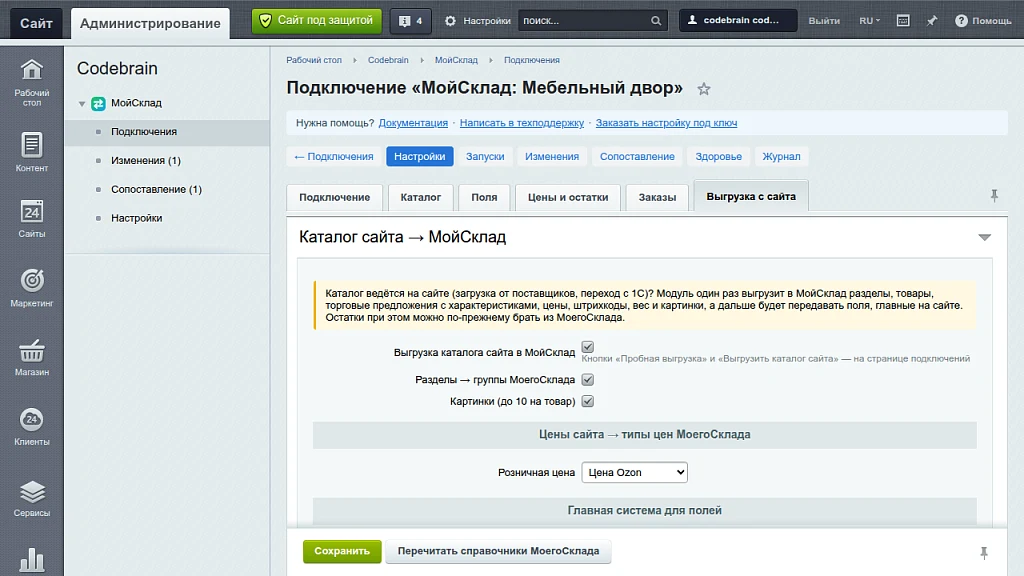This screenshot has height=576, width=1024.
Task: Toggle Выгрузка каталога сайта в МойСклад checkbox
Action: [x=588, y=347]
